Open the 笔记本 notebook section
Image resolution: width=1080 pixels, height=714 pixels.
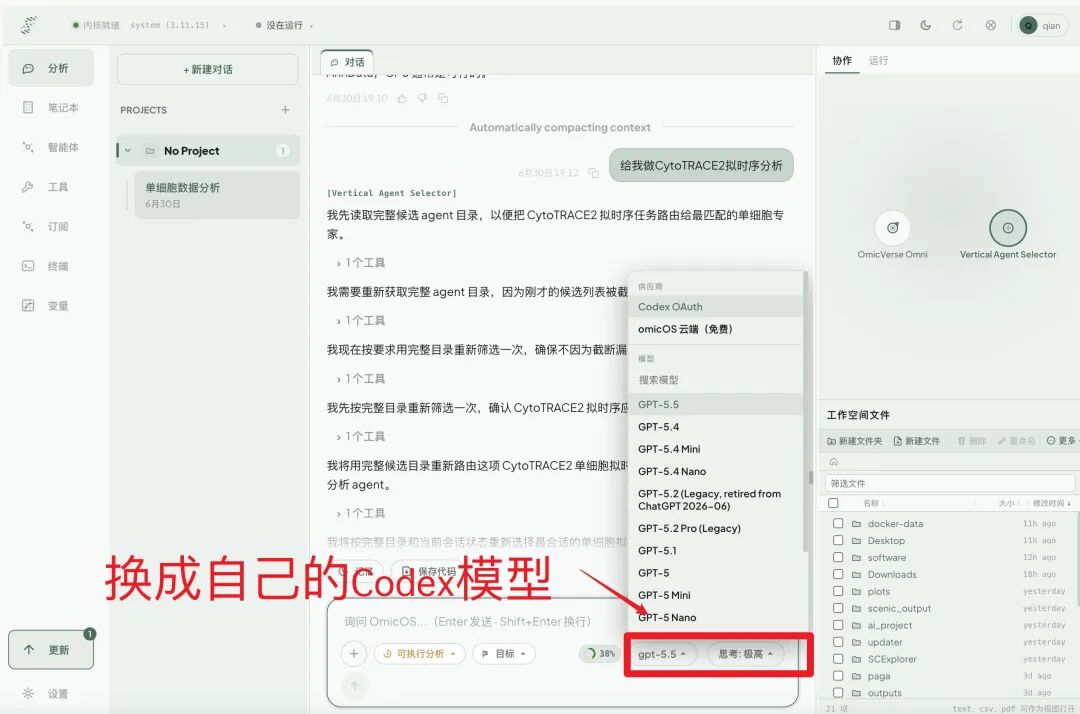(51, 107)
